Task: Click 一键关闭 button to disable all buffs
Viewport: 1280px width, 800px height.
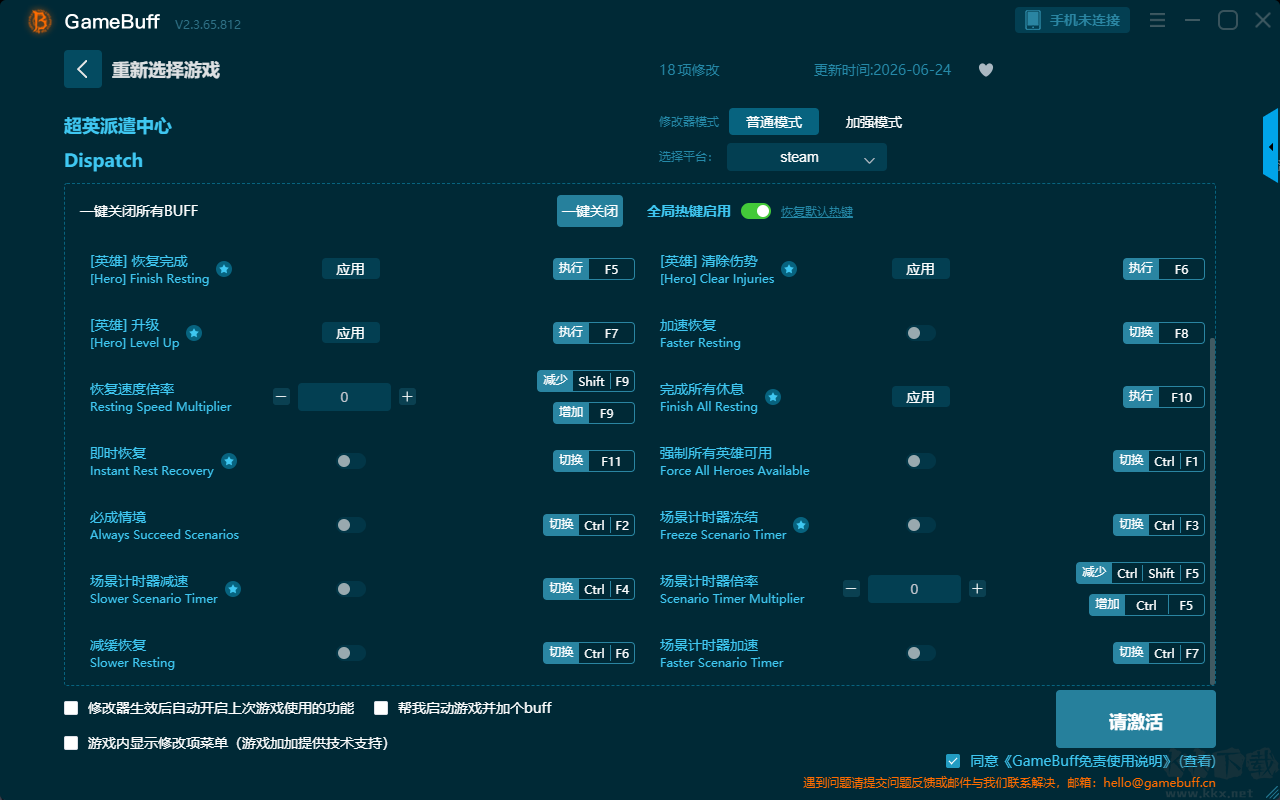Action: click(590, 211)
